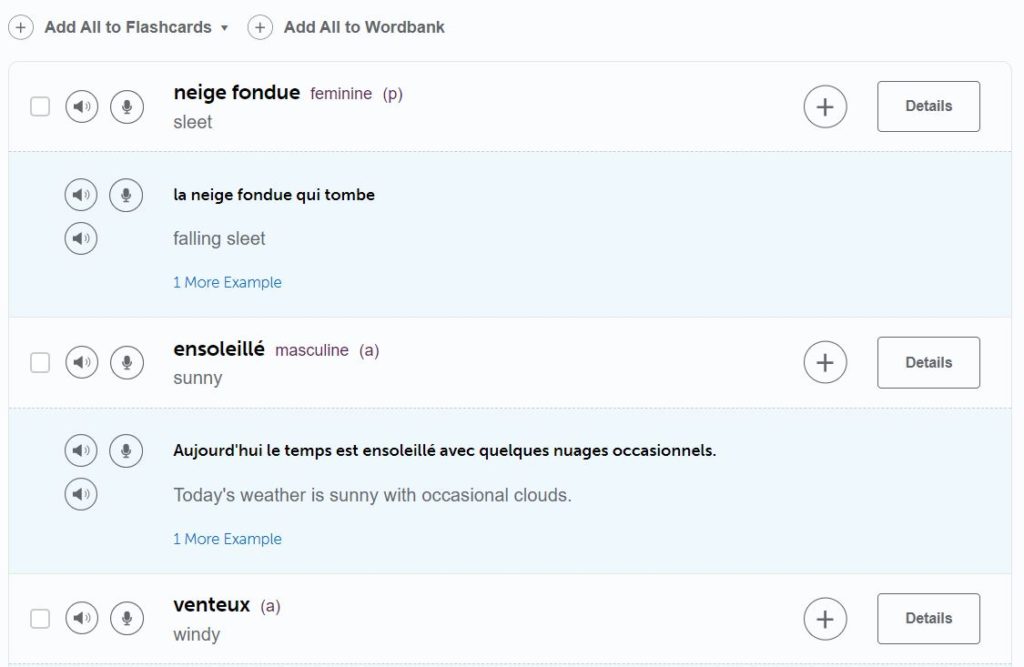Expand 1 More Example under Today's weather
The width and height of the screenshot is (1024, 667).
tap(227, 539)
